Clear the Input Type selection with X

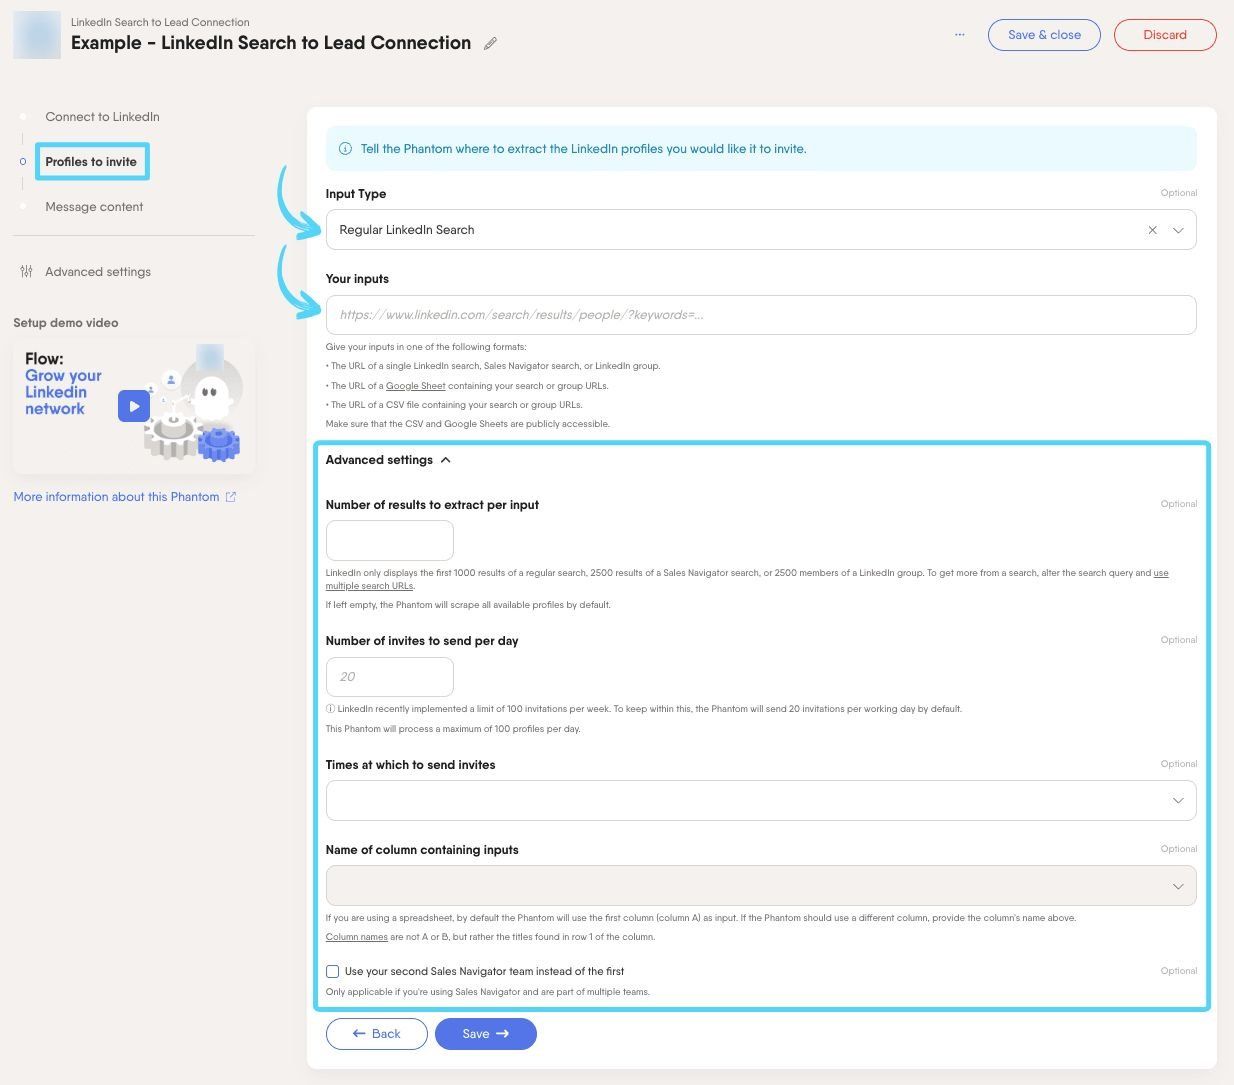point(1152,230)
